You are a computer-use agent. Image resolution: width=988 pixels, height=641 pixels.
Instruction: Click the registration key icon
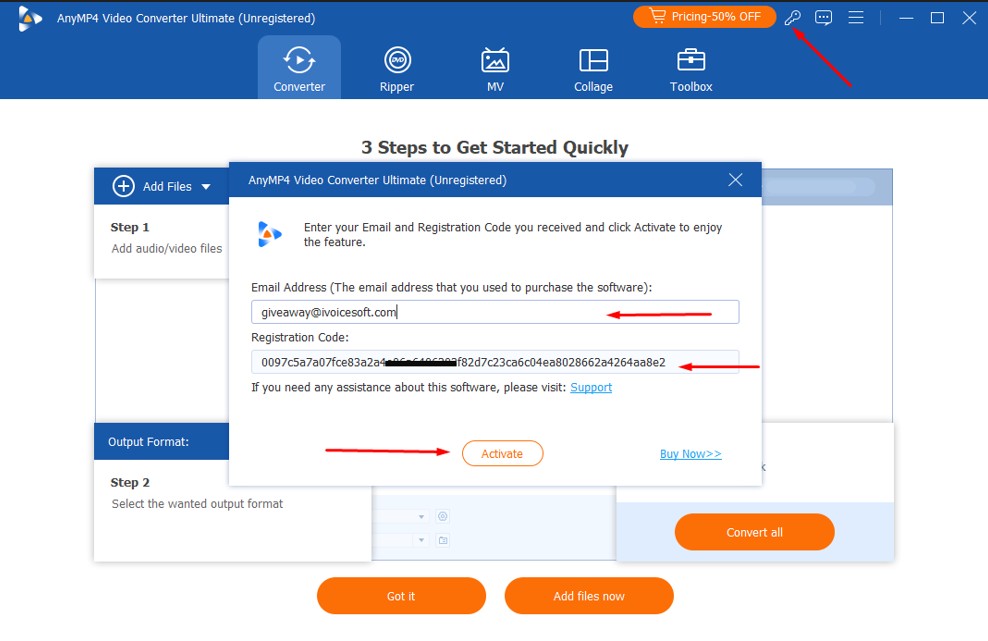(792, 17)
